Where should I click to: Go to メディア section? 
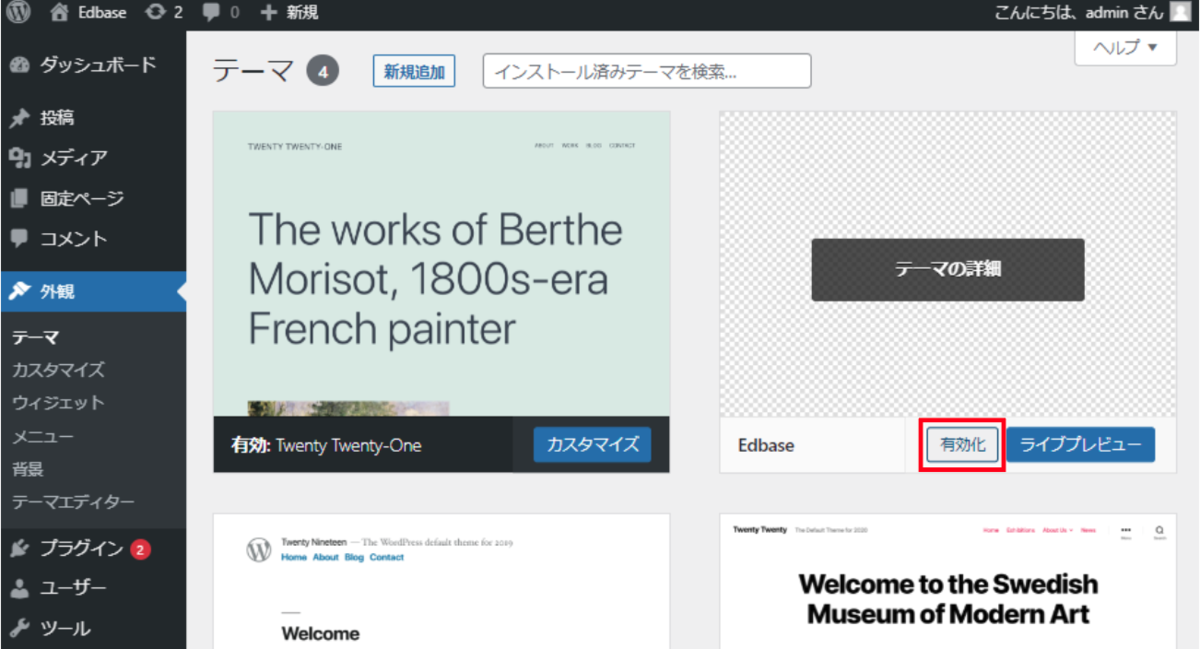[74, 158]
